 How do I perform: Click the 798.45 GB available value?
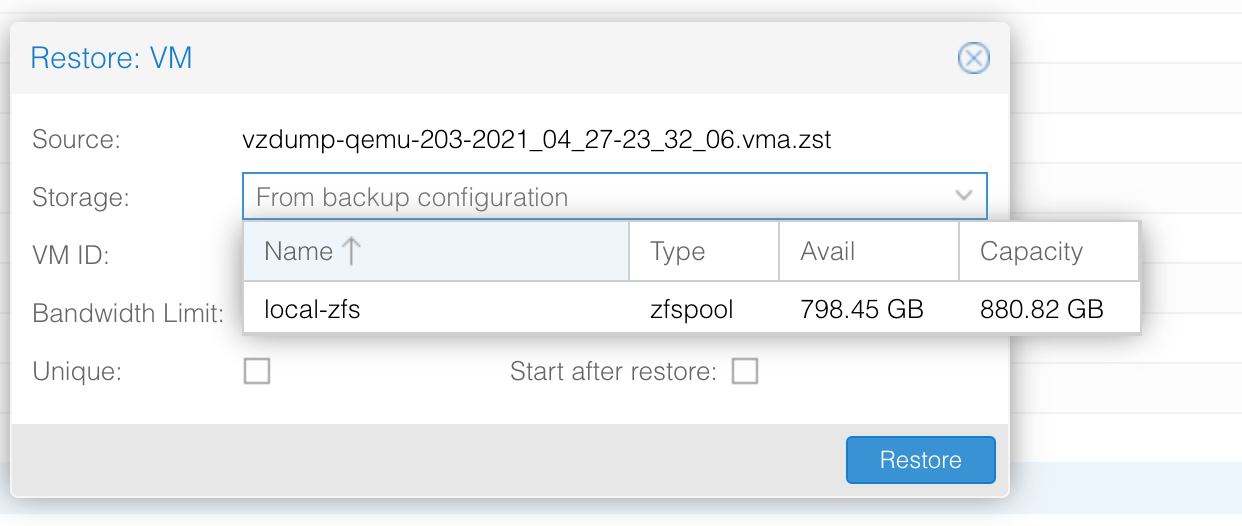[861, 309]
